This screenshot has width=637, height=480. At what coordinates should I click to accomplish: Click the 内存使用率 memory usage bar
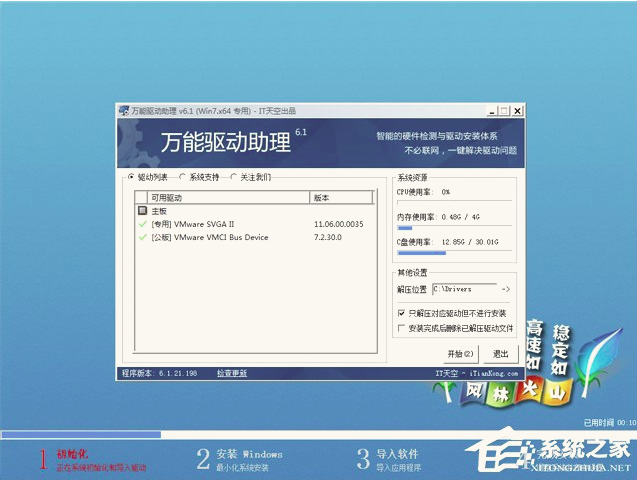454,228
